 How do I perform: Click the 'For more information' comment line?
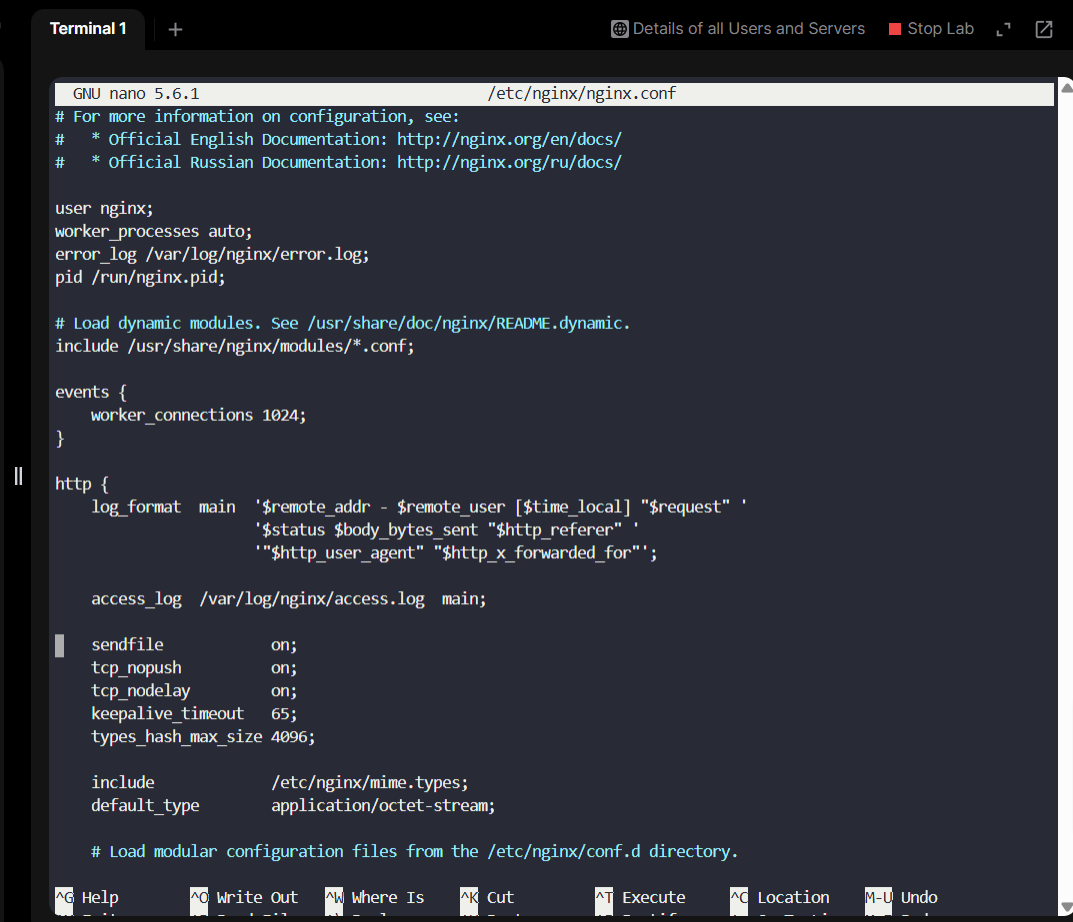tap(257, 117)
